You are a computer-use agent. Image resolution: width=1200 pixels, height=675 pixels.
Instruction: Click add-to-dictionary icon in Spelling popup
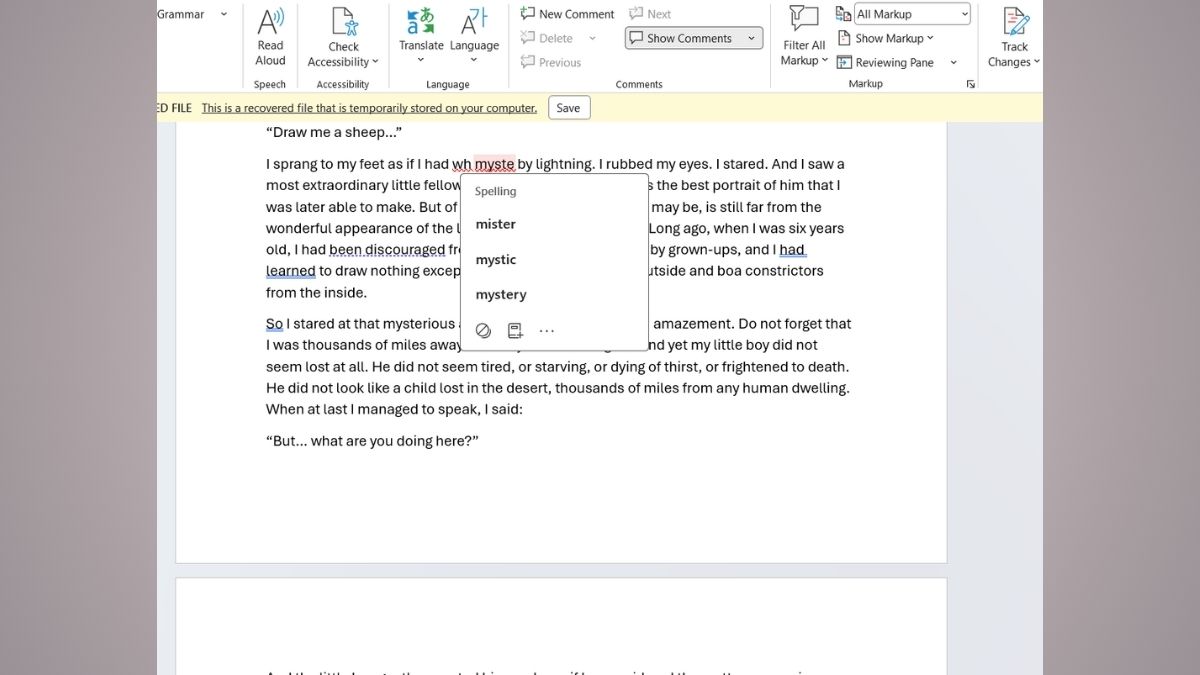(515, 330)
